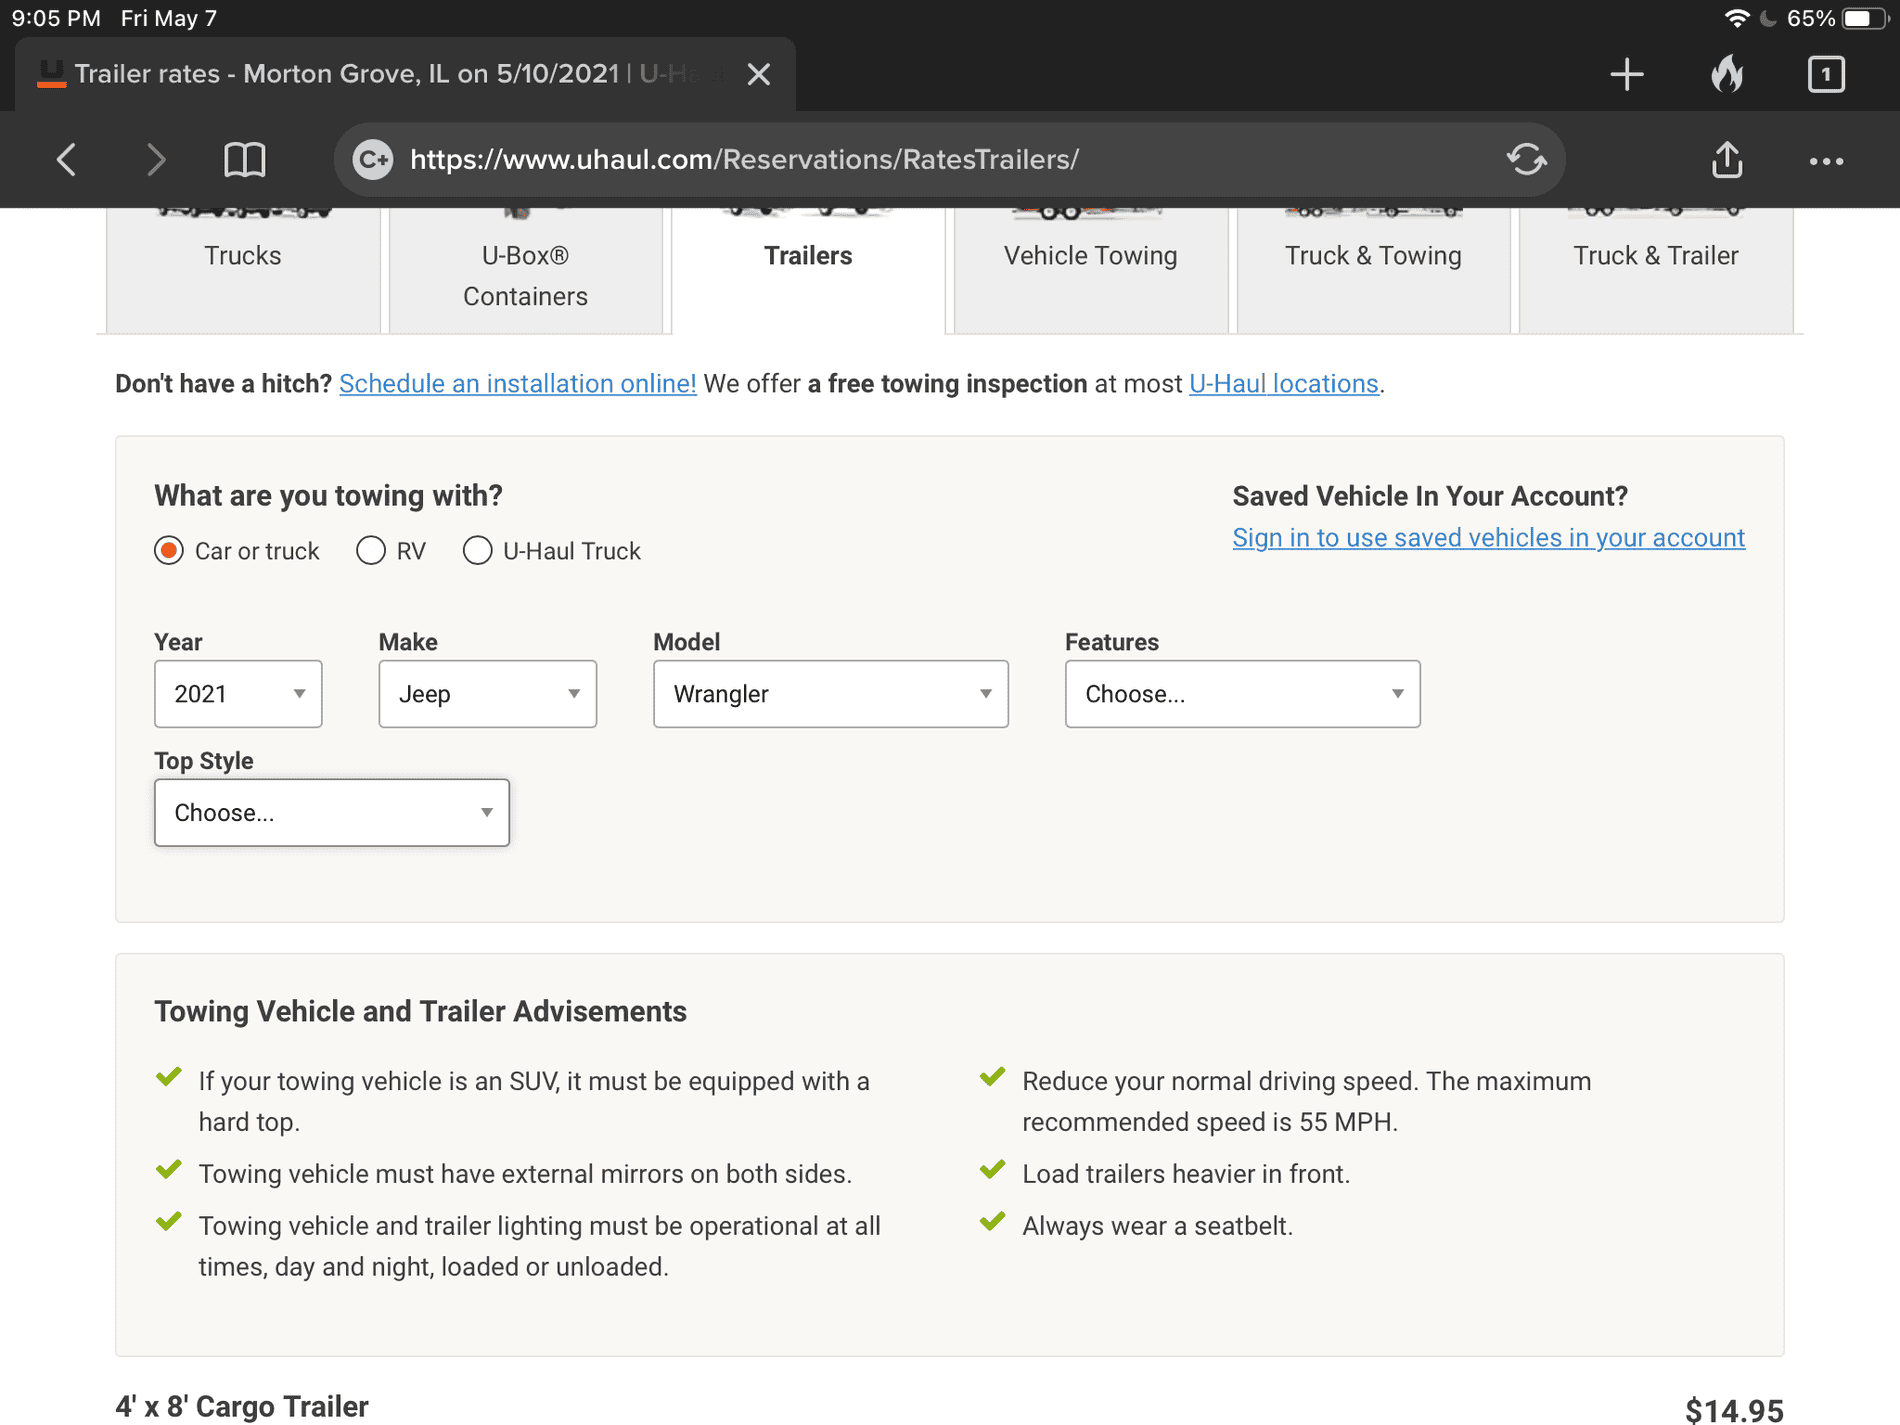The image size is (1900, 1425).
Task: Switch to the Truck & Towing tab
Action: (1373, 270)
